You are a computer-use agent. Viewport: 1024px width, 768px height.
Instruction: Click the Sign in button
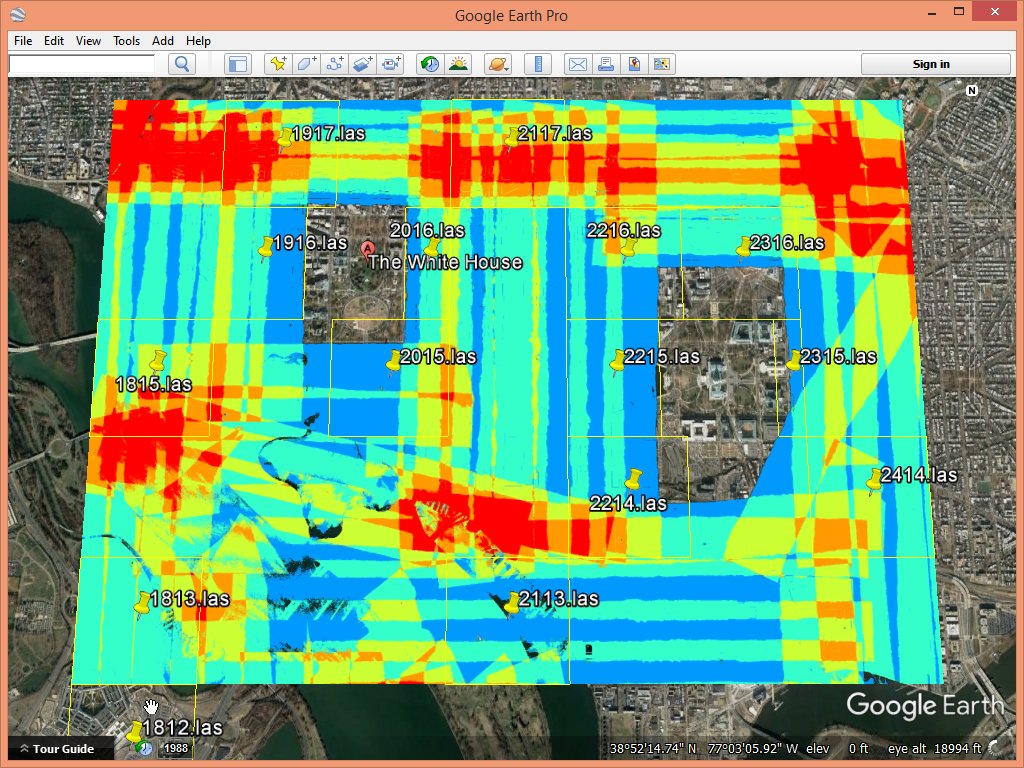point(930,64)
